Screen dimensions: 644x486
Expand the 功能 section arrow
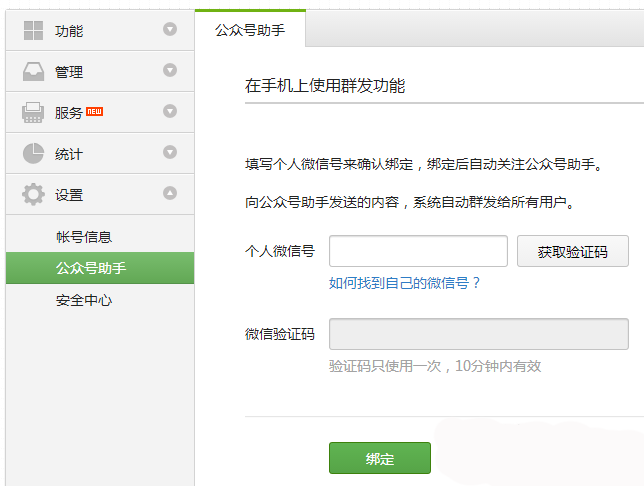(170, 30)
